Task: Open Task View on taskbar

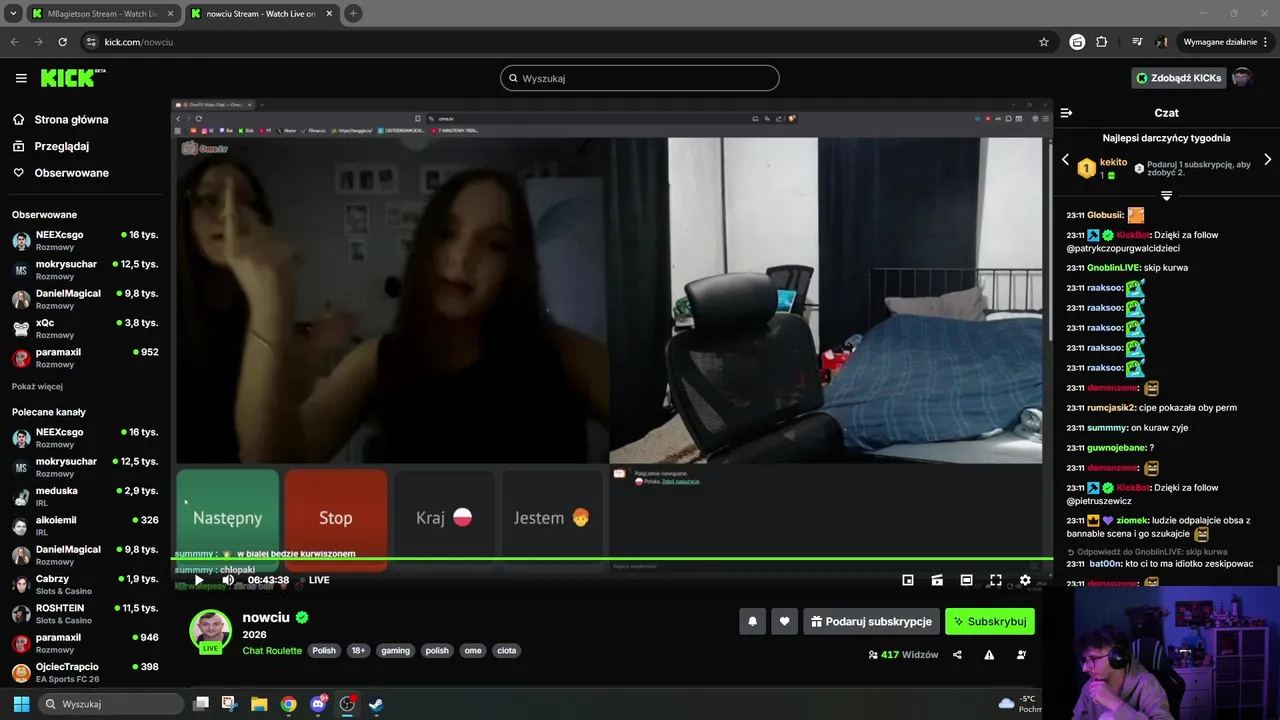Action: point(200,704)
